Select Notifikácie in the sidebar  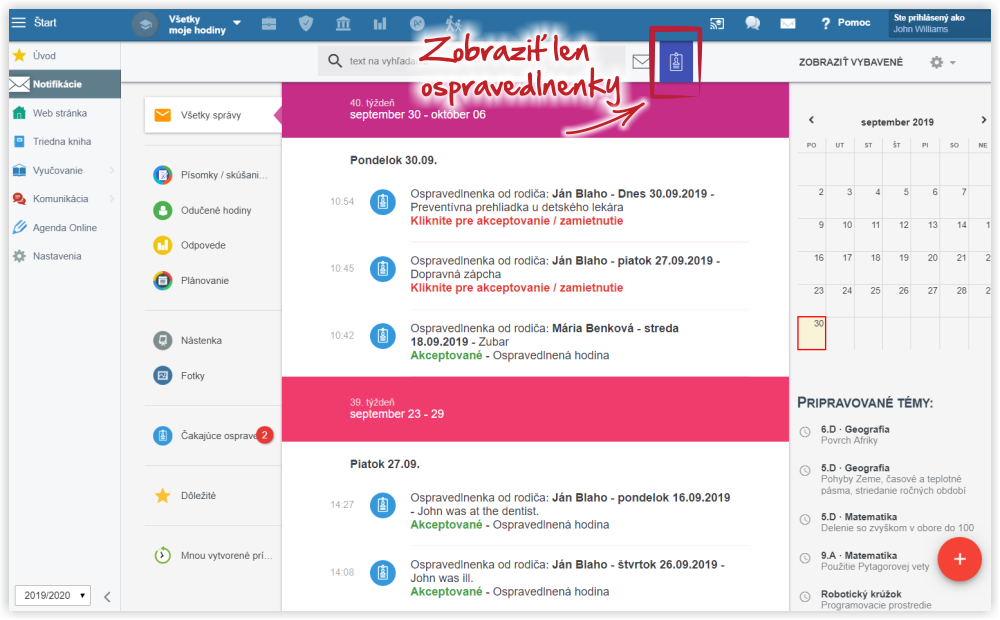point(64,84)
